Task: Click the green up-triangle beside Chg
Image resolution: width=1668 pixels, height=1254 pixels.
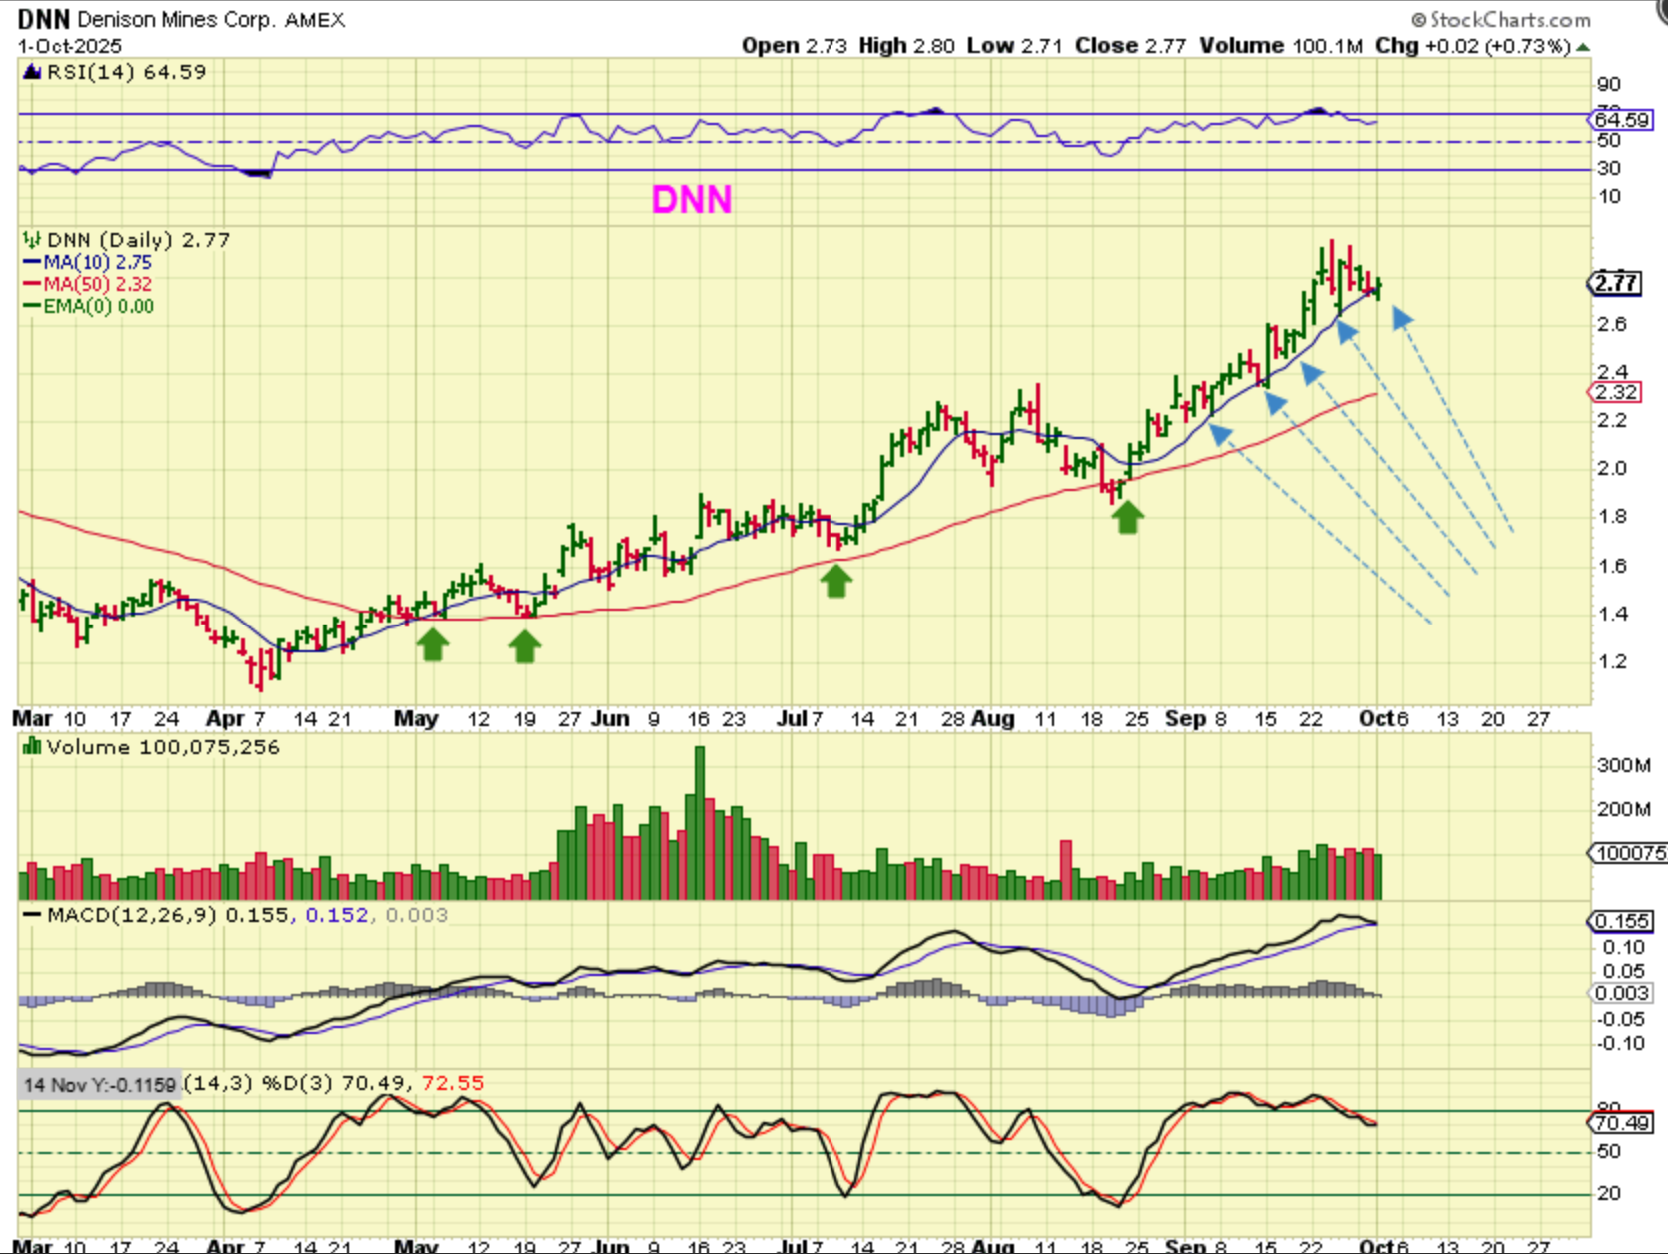Action: point(1583,47)
